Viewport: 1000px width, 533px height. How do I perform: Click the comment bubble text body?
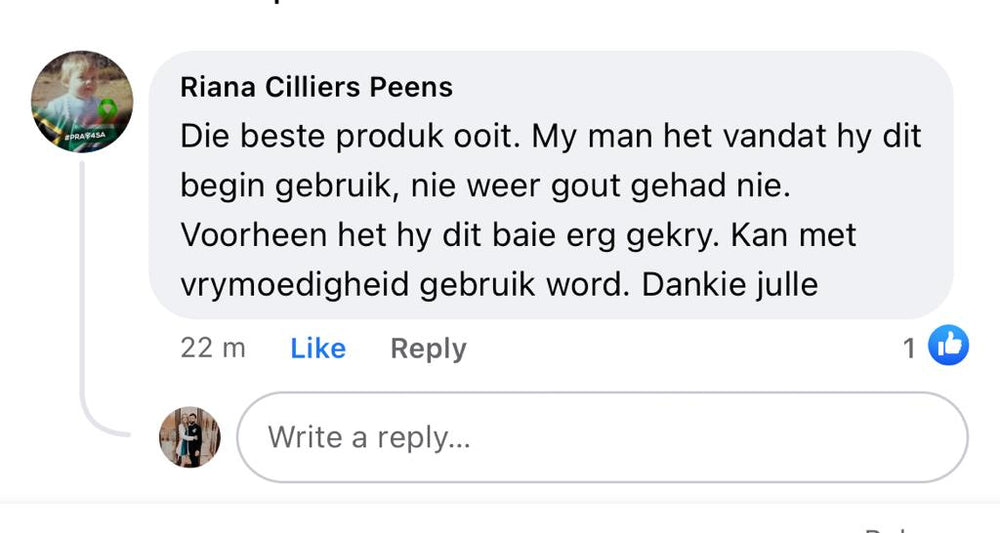[550, 210]
